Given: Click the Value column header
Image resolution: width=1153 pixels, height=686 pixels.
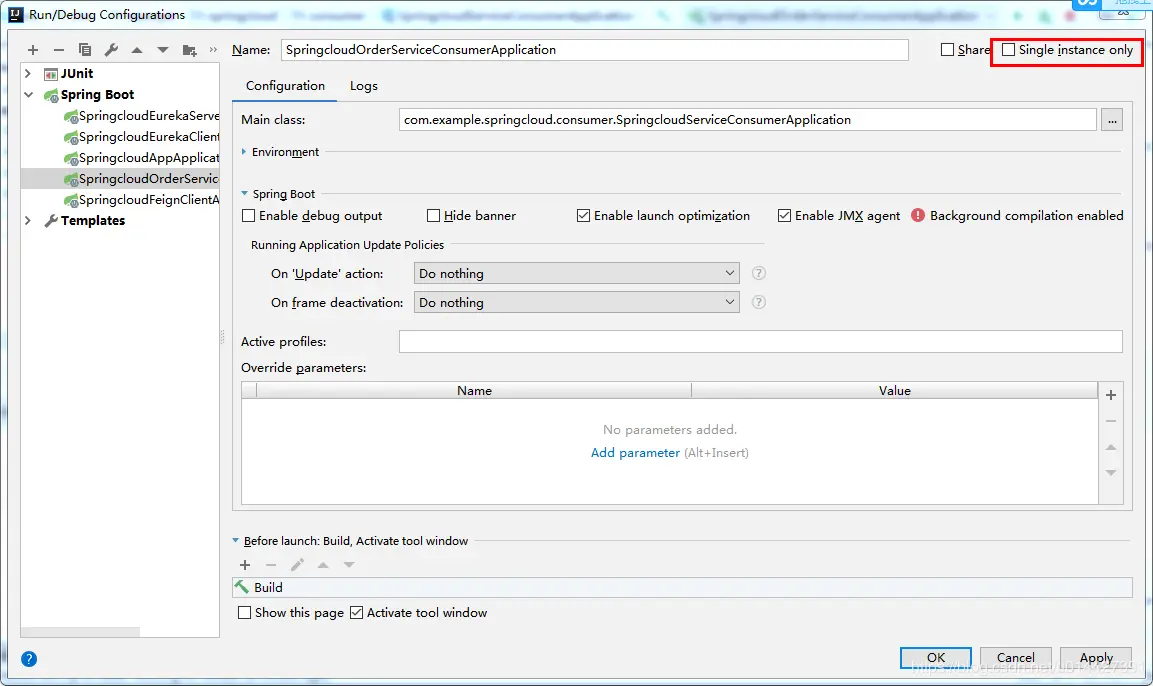Looking at the screenshot, I should [894, 390].
